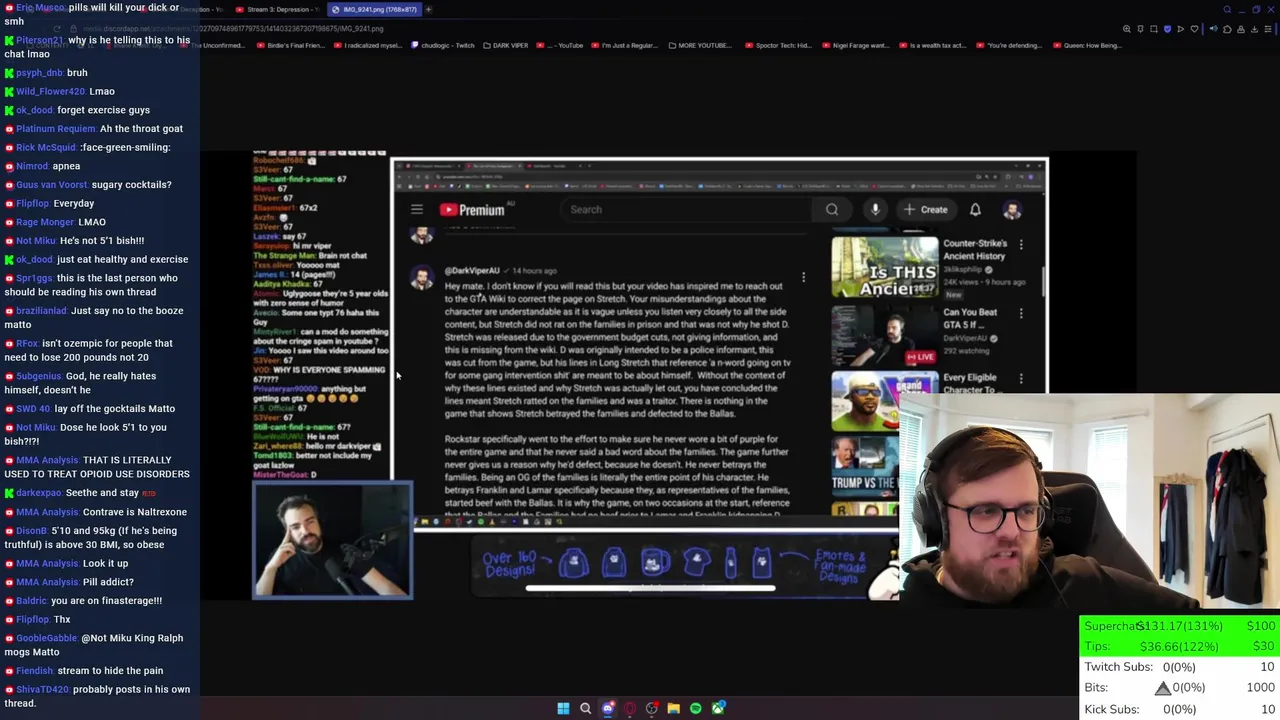1280x720 pixels.
Task: Open Opera browser from the taskbar
Action: (x=629, y=708)
